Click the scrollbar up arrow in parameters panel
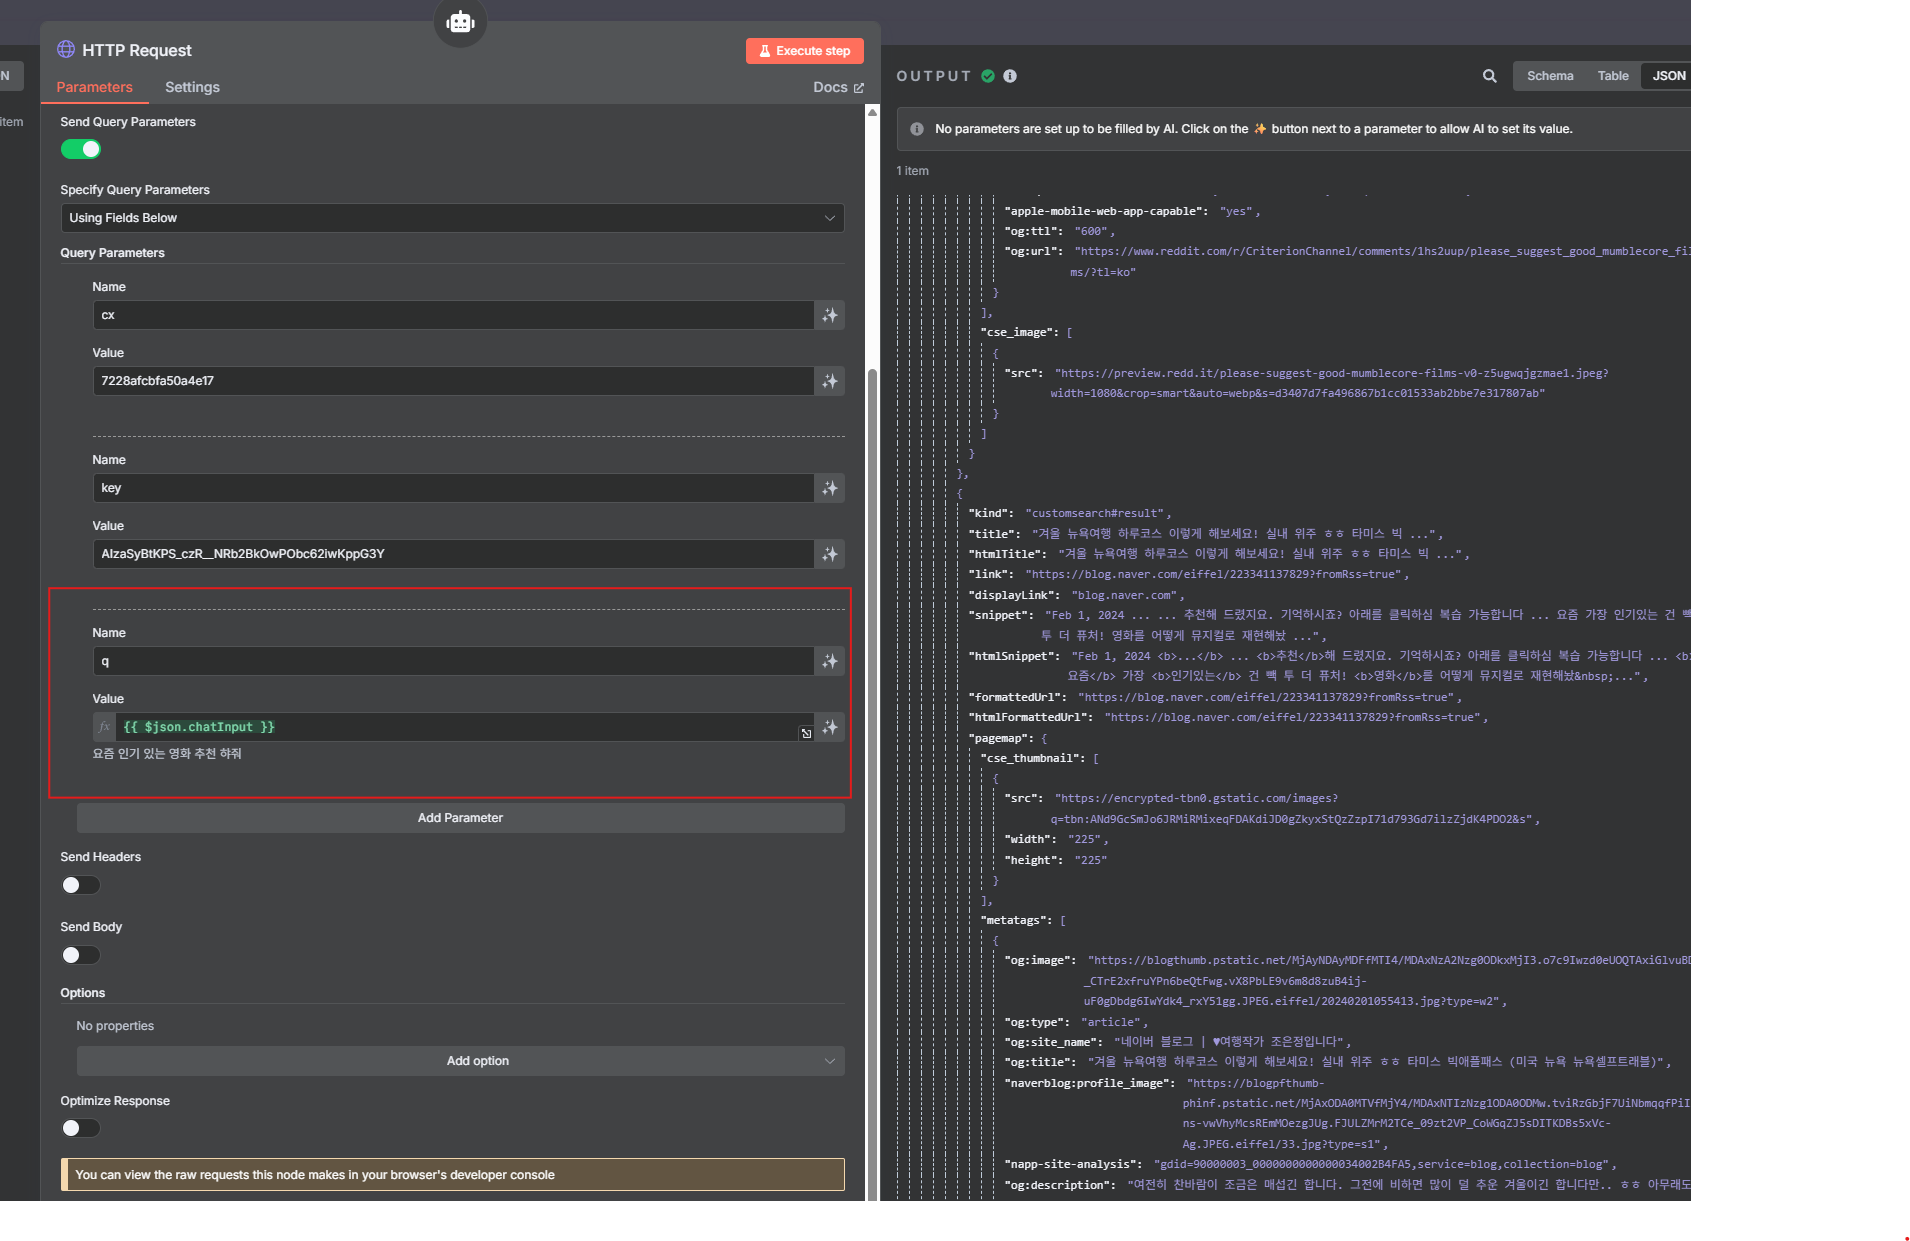1910x1241 pixels. coord(872,113)
